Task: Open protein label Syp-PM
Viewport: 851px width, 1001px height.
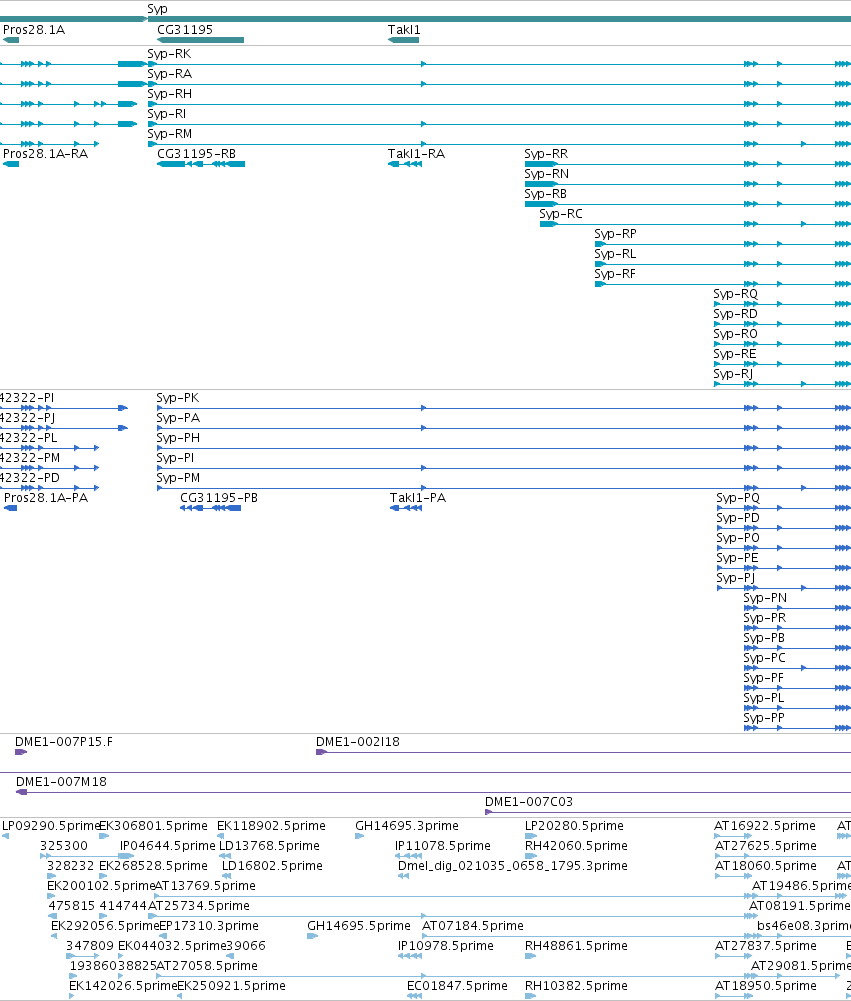Action: click(x=178, y=478)
